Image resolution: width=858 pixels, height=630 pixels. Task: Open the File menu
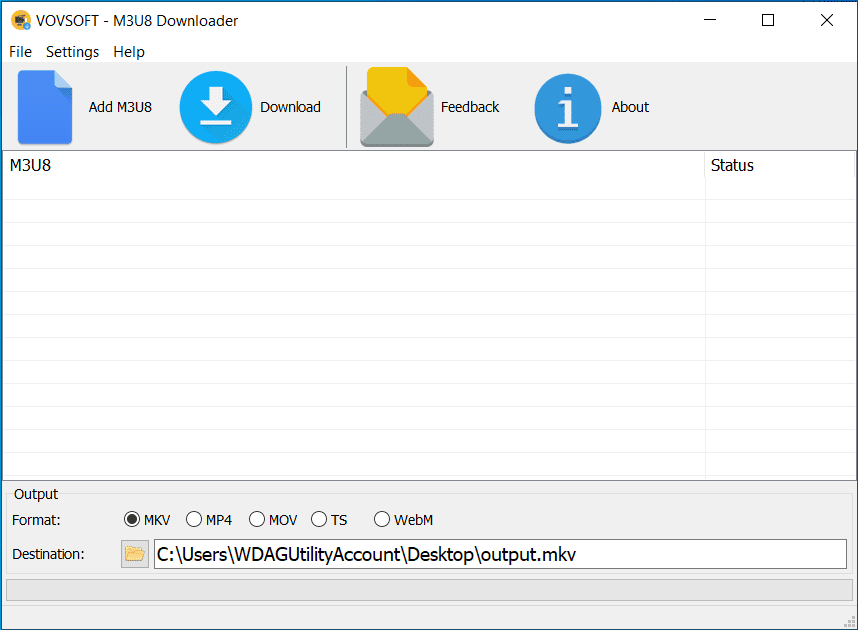pyautogui.click(x=20, y=52)
